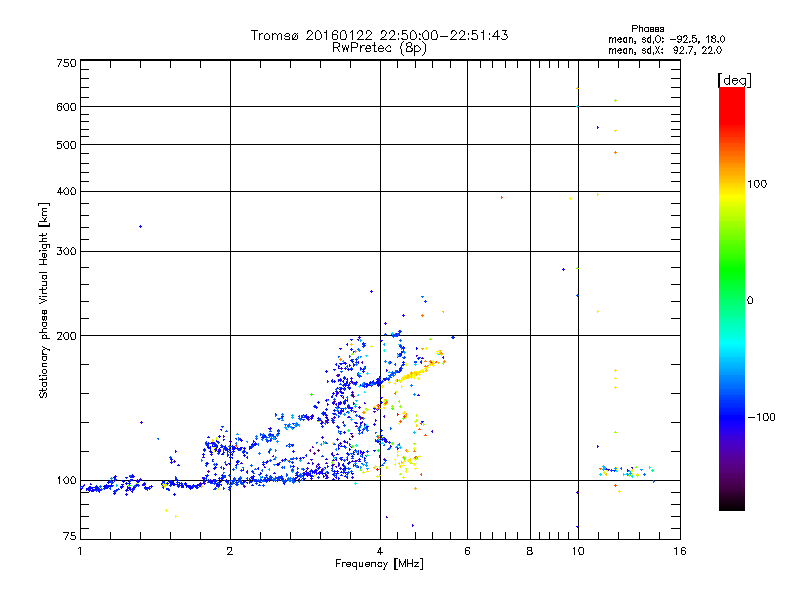This screenshot has height=600, width=800.
Task: Click y-axis tick label '600'
Action: click(x=67, y=107)
